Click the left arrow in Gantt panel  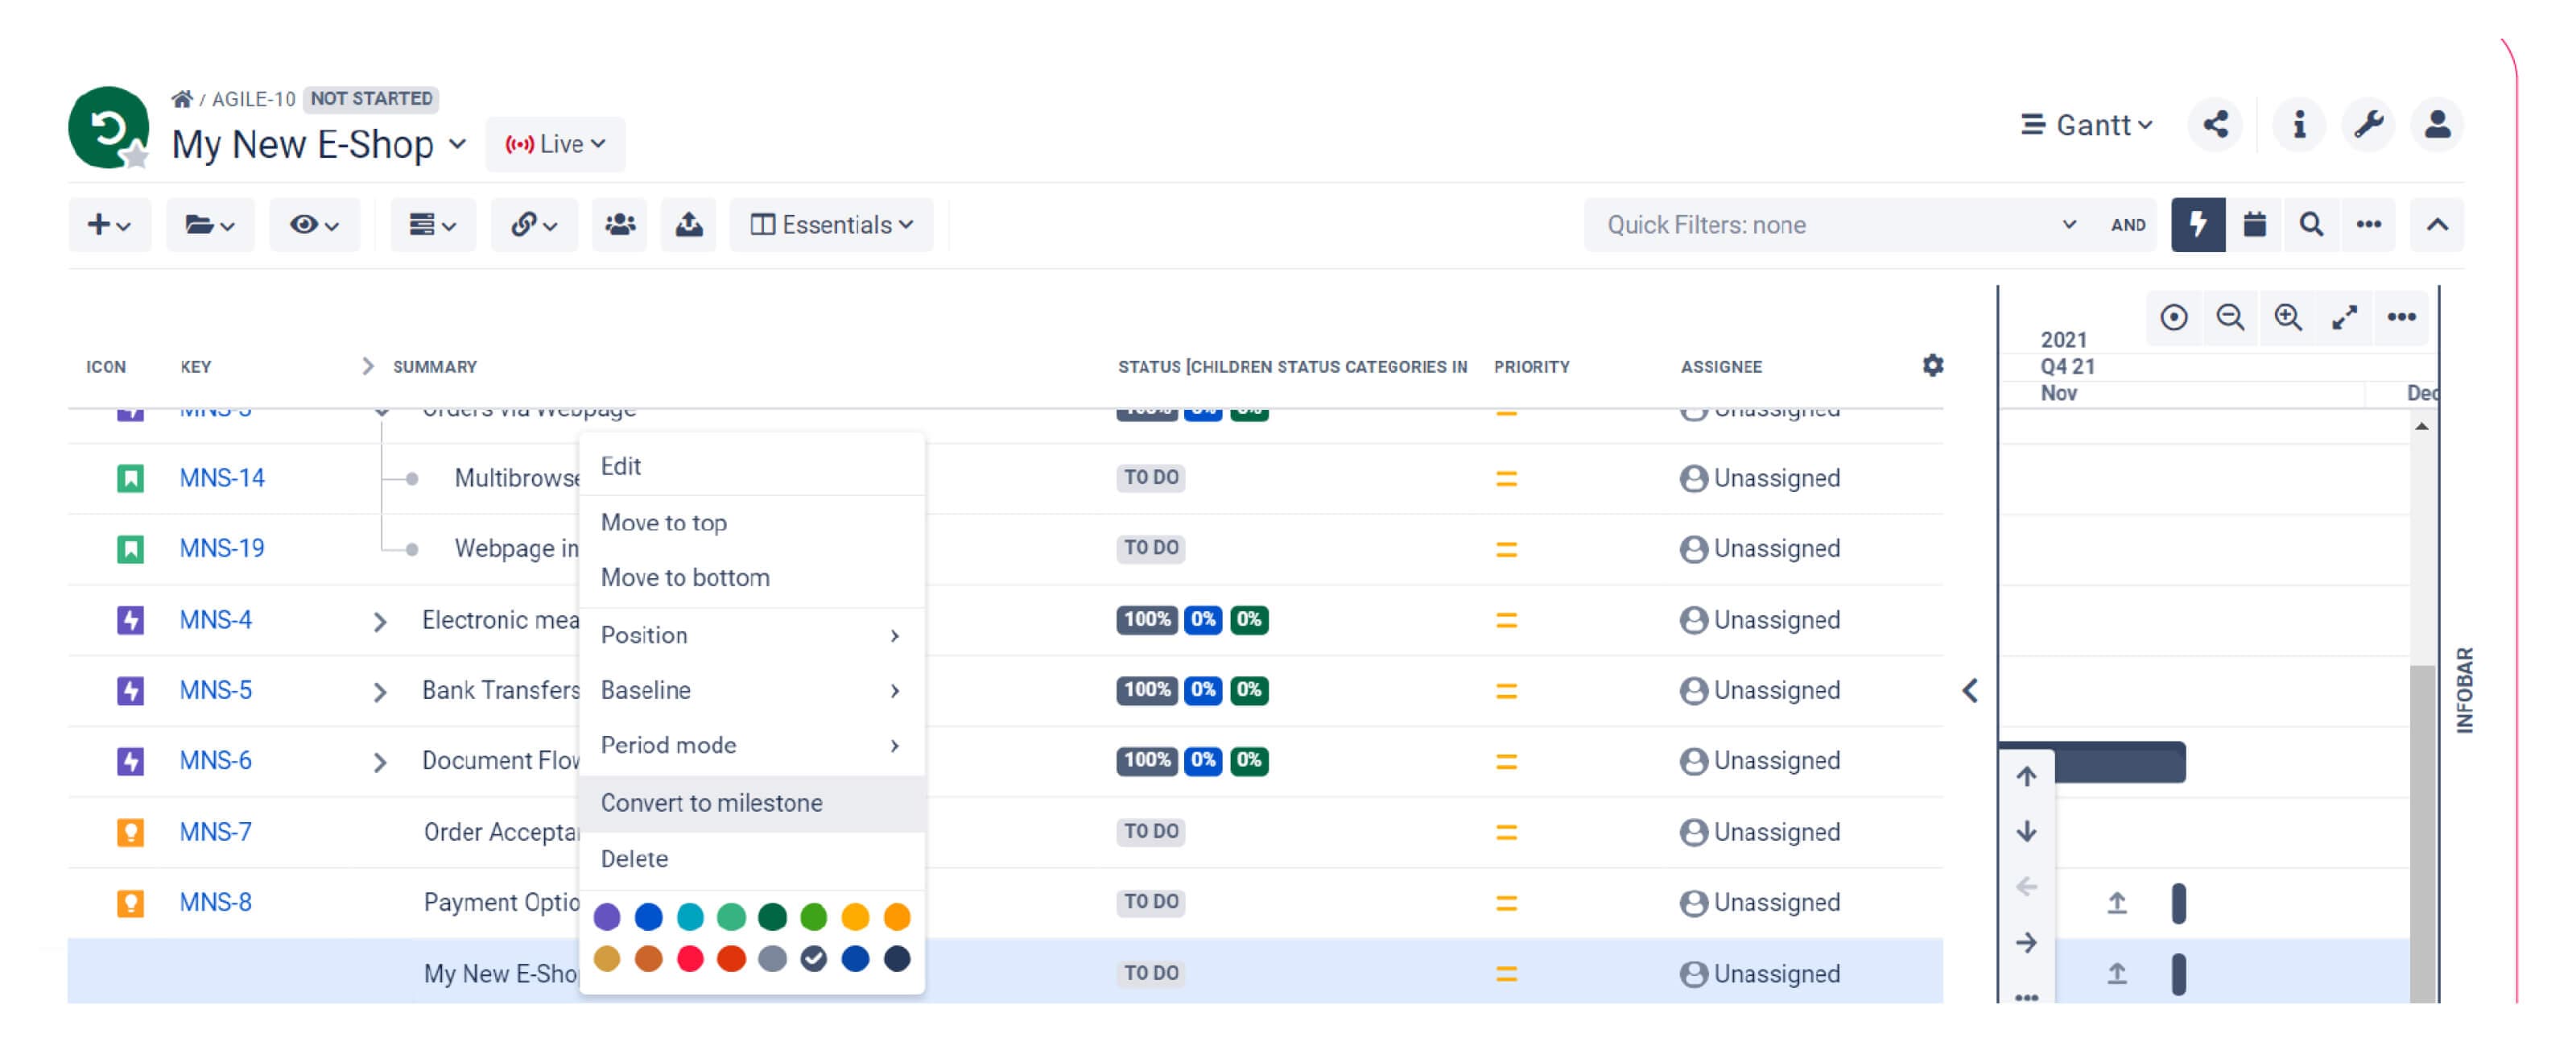2026,887
